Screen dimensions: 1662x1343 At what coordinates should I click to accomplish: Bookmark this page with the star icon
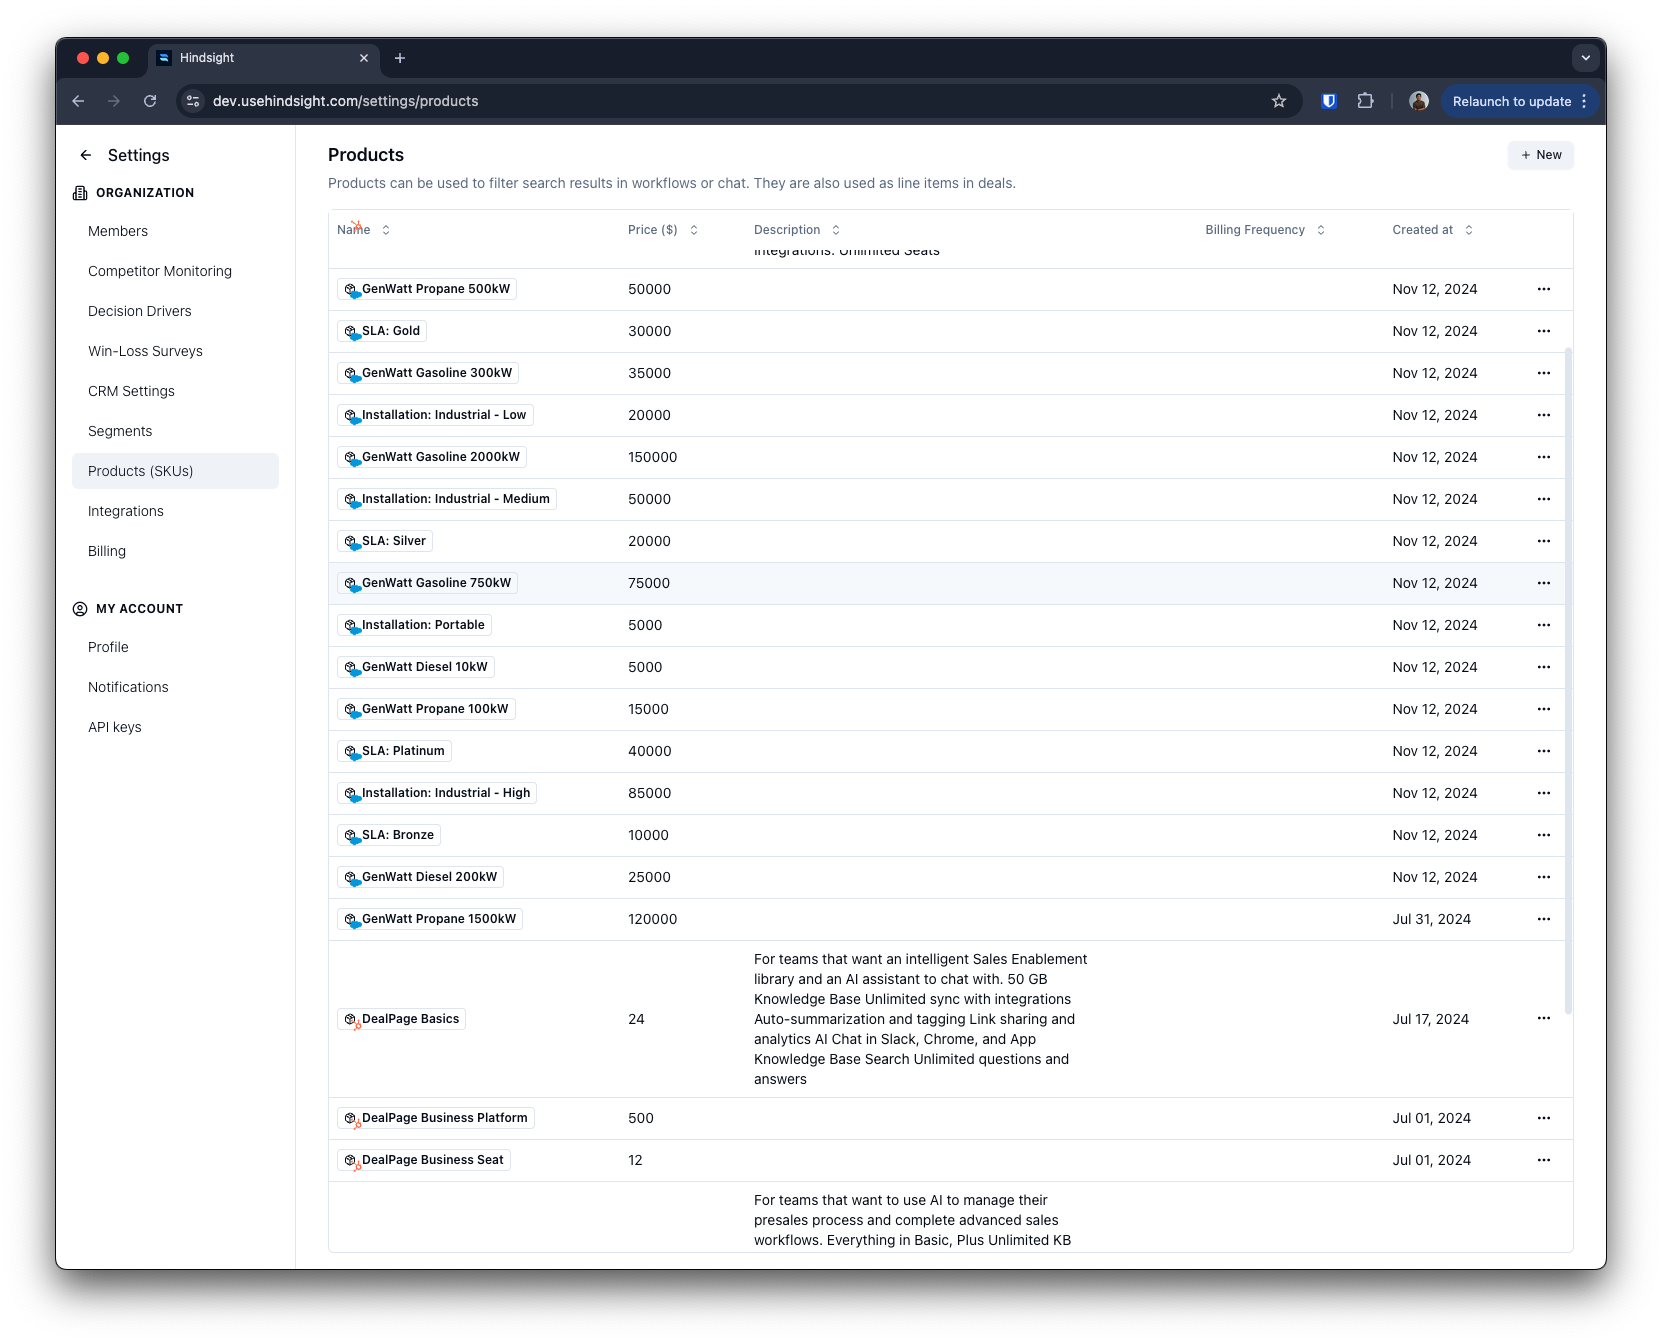[1278, 101]
